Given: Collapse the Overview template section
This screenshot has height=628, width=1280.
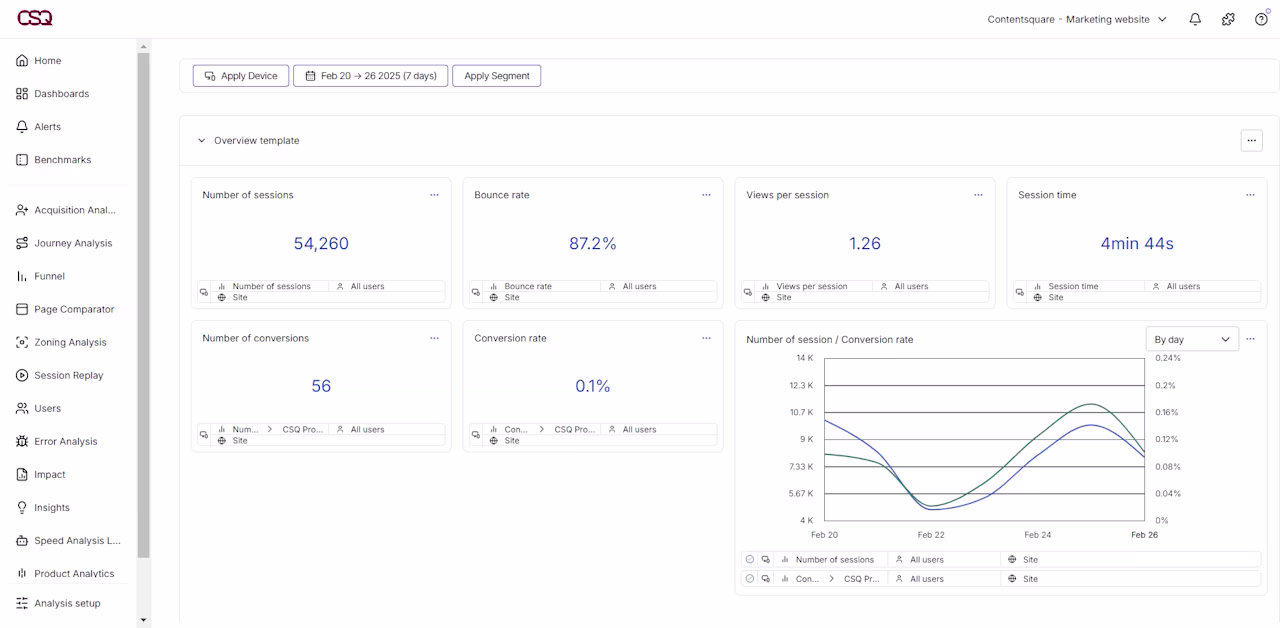Looking at the screenshot, I should (201, 141).
